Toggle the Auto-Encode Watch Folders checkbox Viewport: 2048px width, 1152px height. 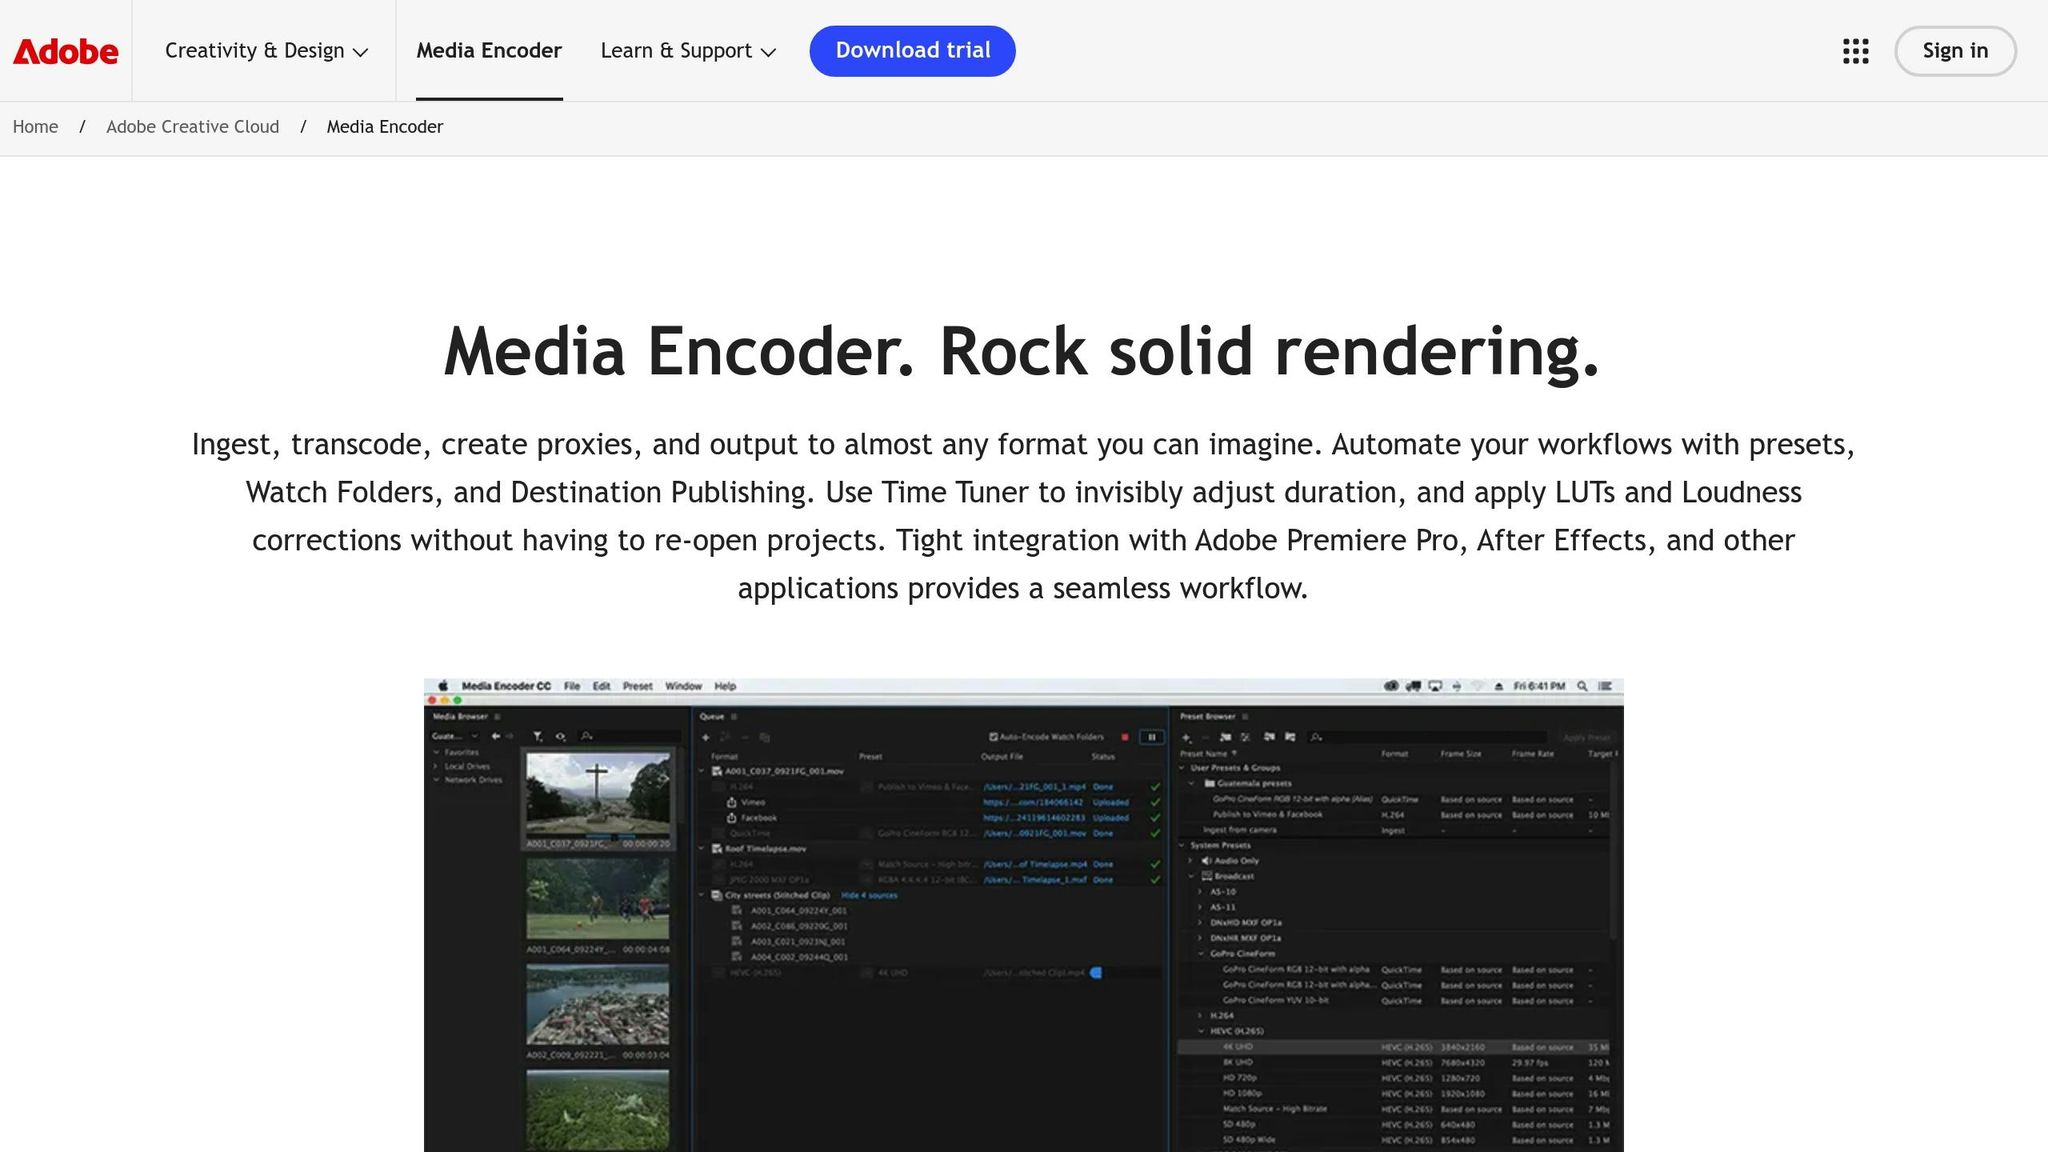[x=993, y=737]
